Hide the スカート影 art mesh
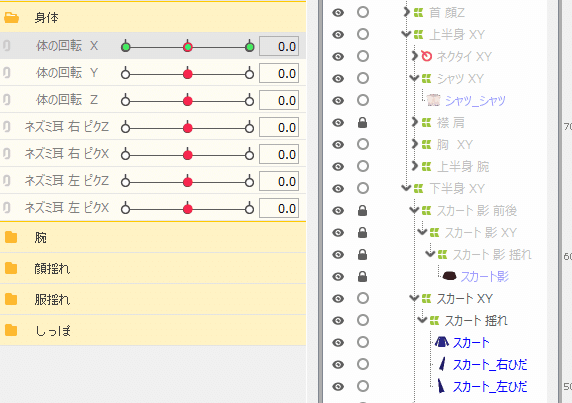This screenshot has width=572, height=403. (338, 276)
